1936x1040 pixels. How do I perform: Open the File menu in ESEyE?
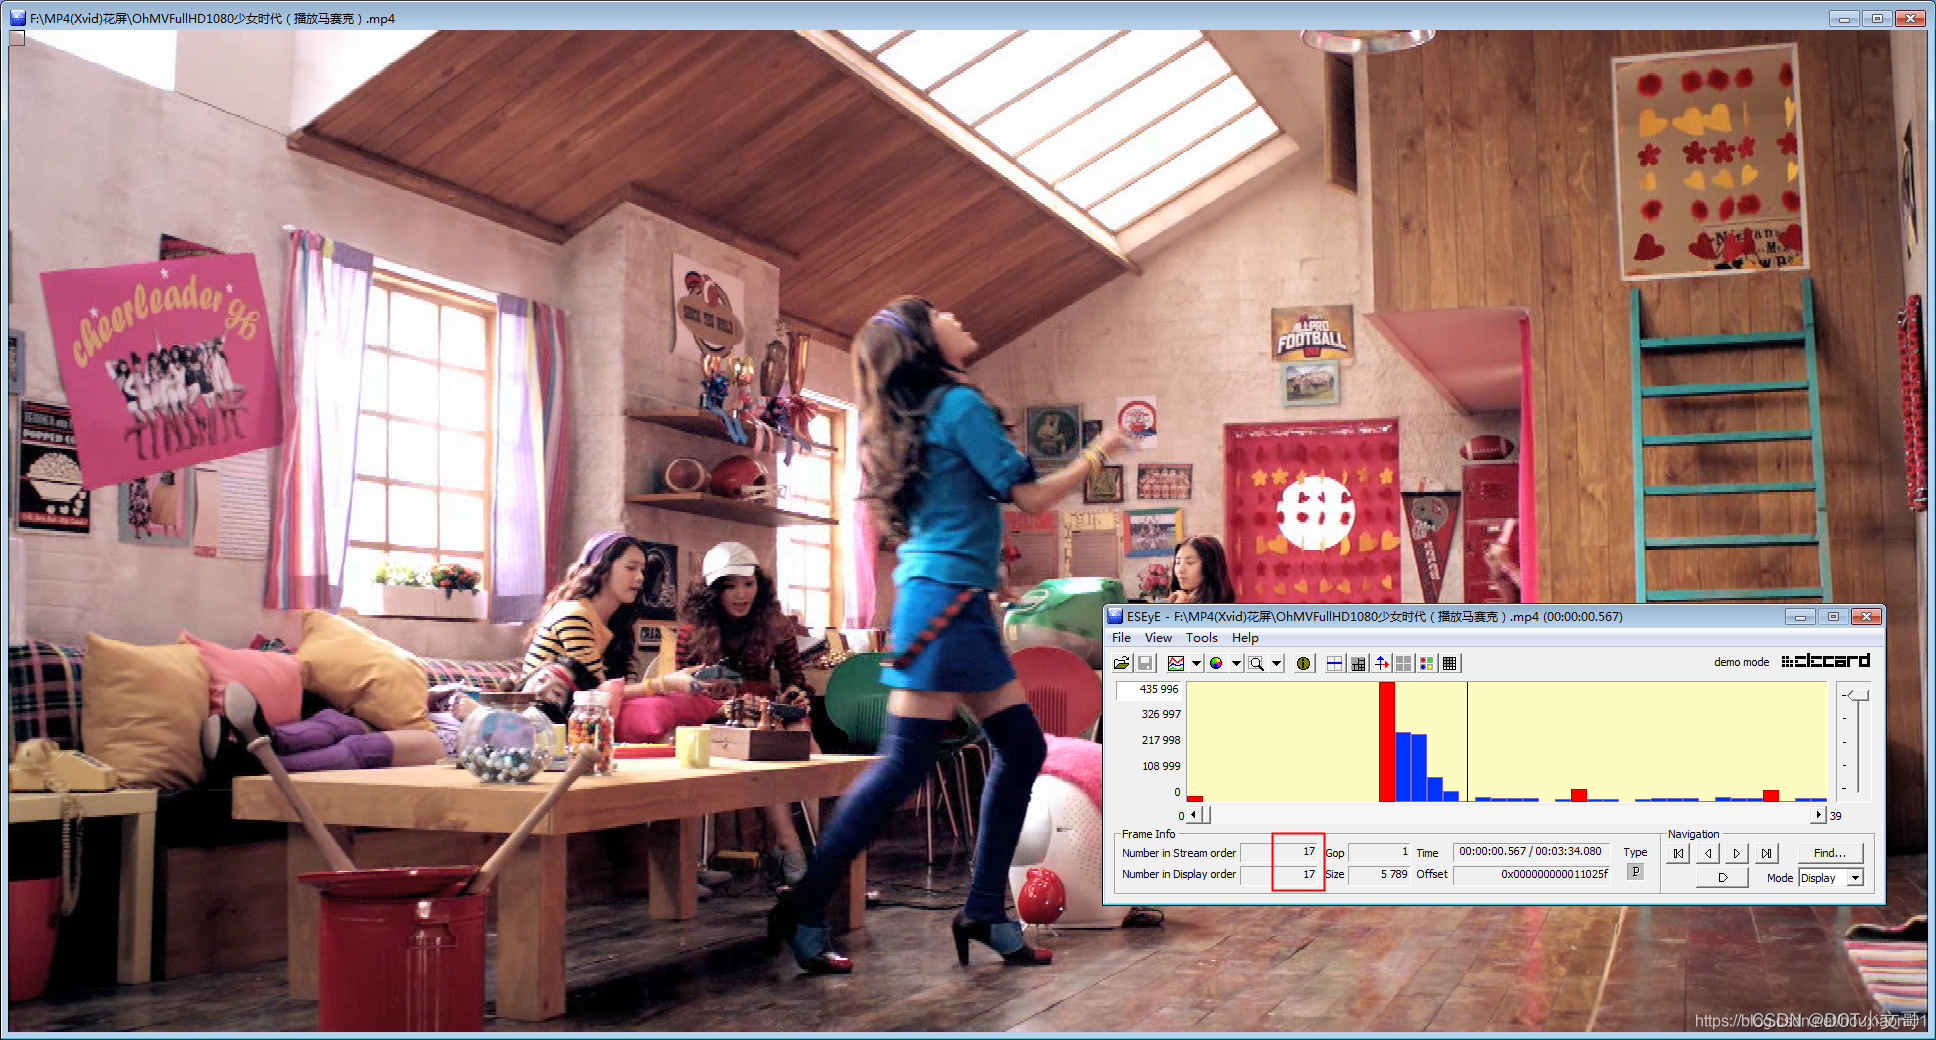1121,638
